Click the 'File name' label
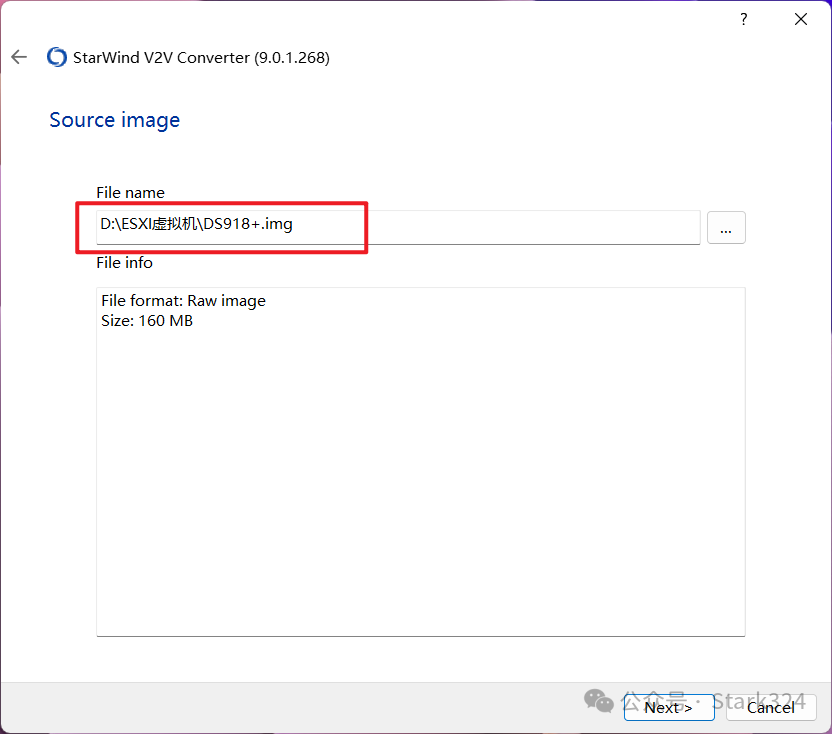Screen dimensions: 832x734 pos(131,193)
